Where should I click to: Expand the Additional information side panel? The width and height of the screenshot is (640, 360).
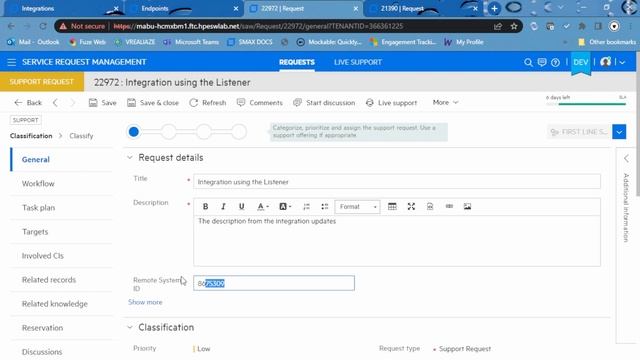coord(626,158)
